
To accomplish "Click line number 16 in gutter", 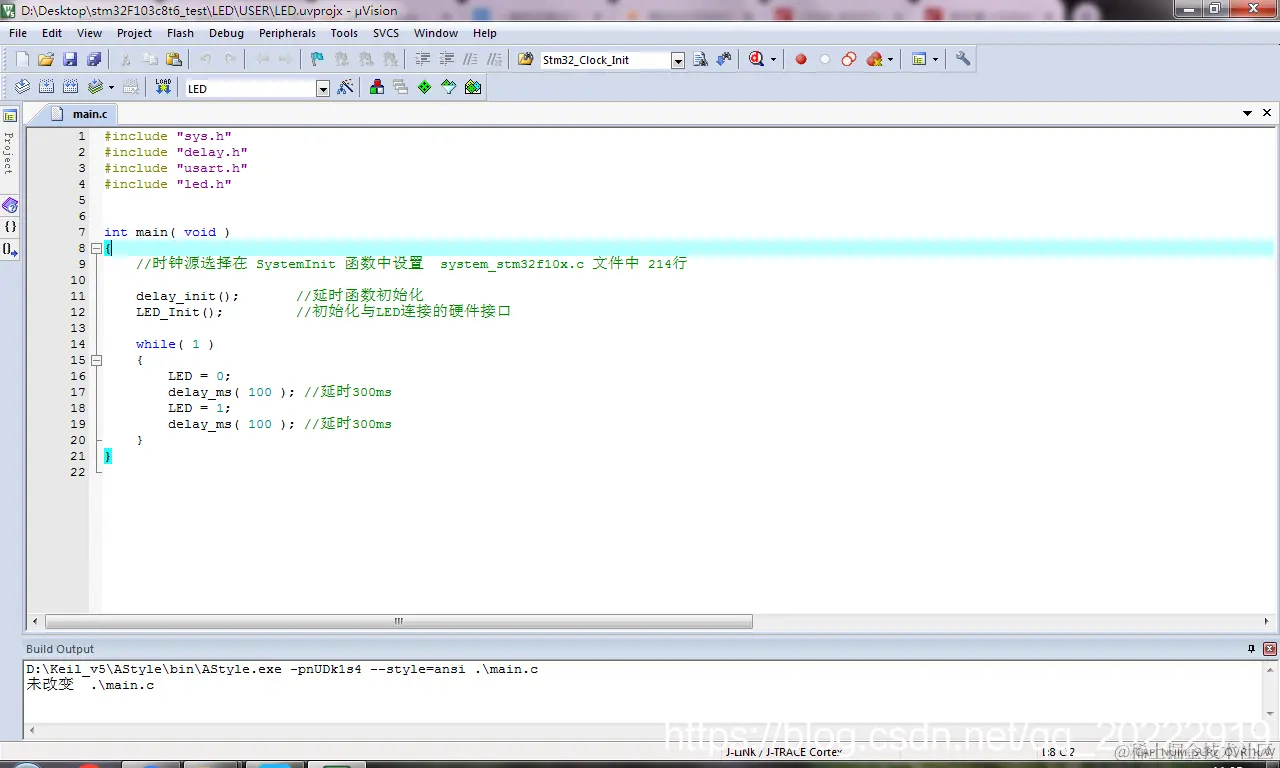I will (78, 376).
